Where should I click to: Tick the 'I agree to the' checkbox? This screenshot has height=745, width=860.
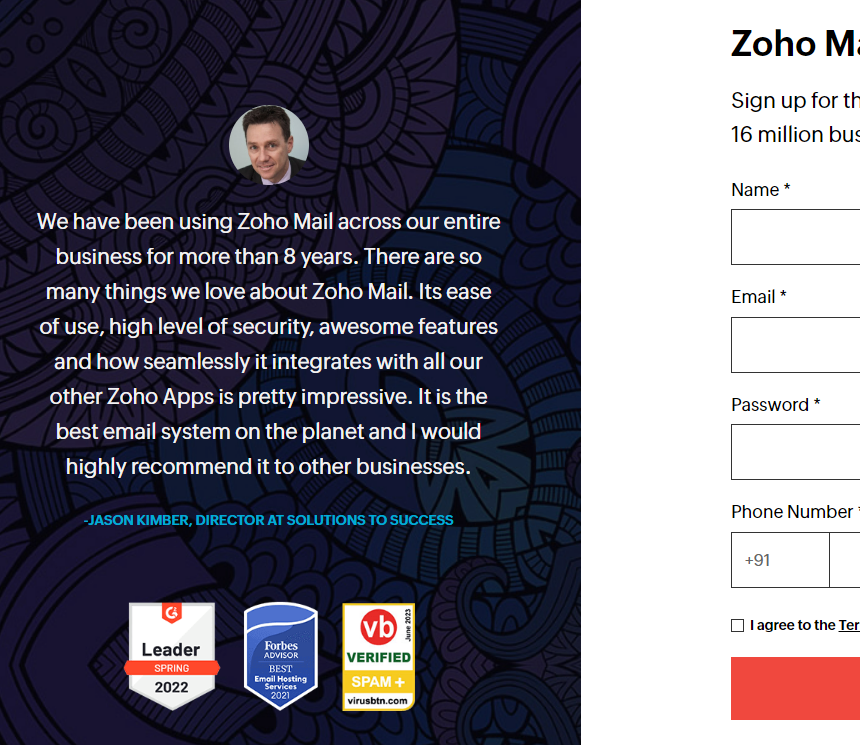[x=737, y=625]
